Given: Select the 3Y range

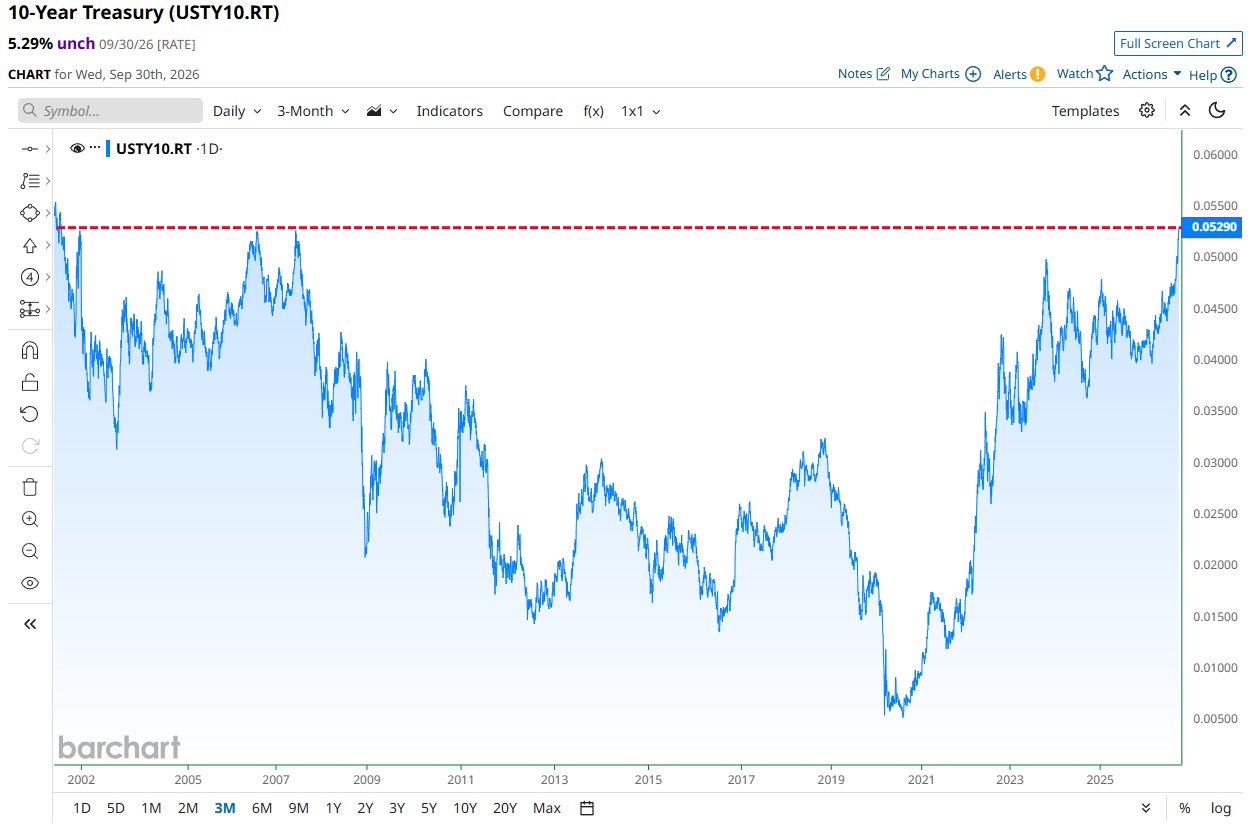Looking at the screenshot, I should click(x=397, y=808).
